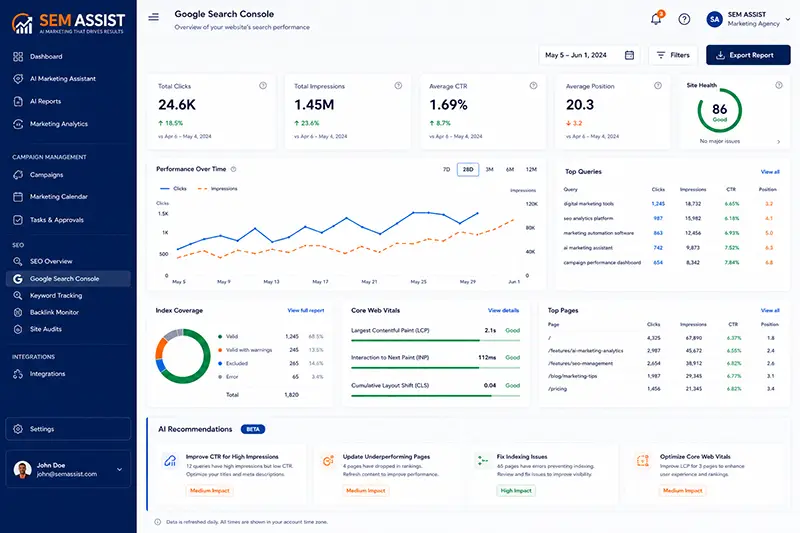
Task: Open View full report for Index Coverage
Action: (306, 310)
